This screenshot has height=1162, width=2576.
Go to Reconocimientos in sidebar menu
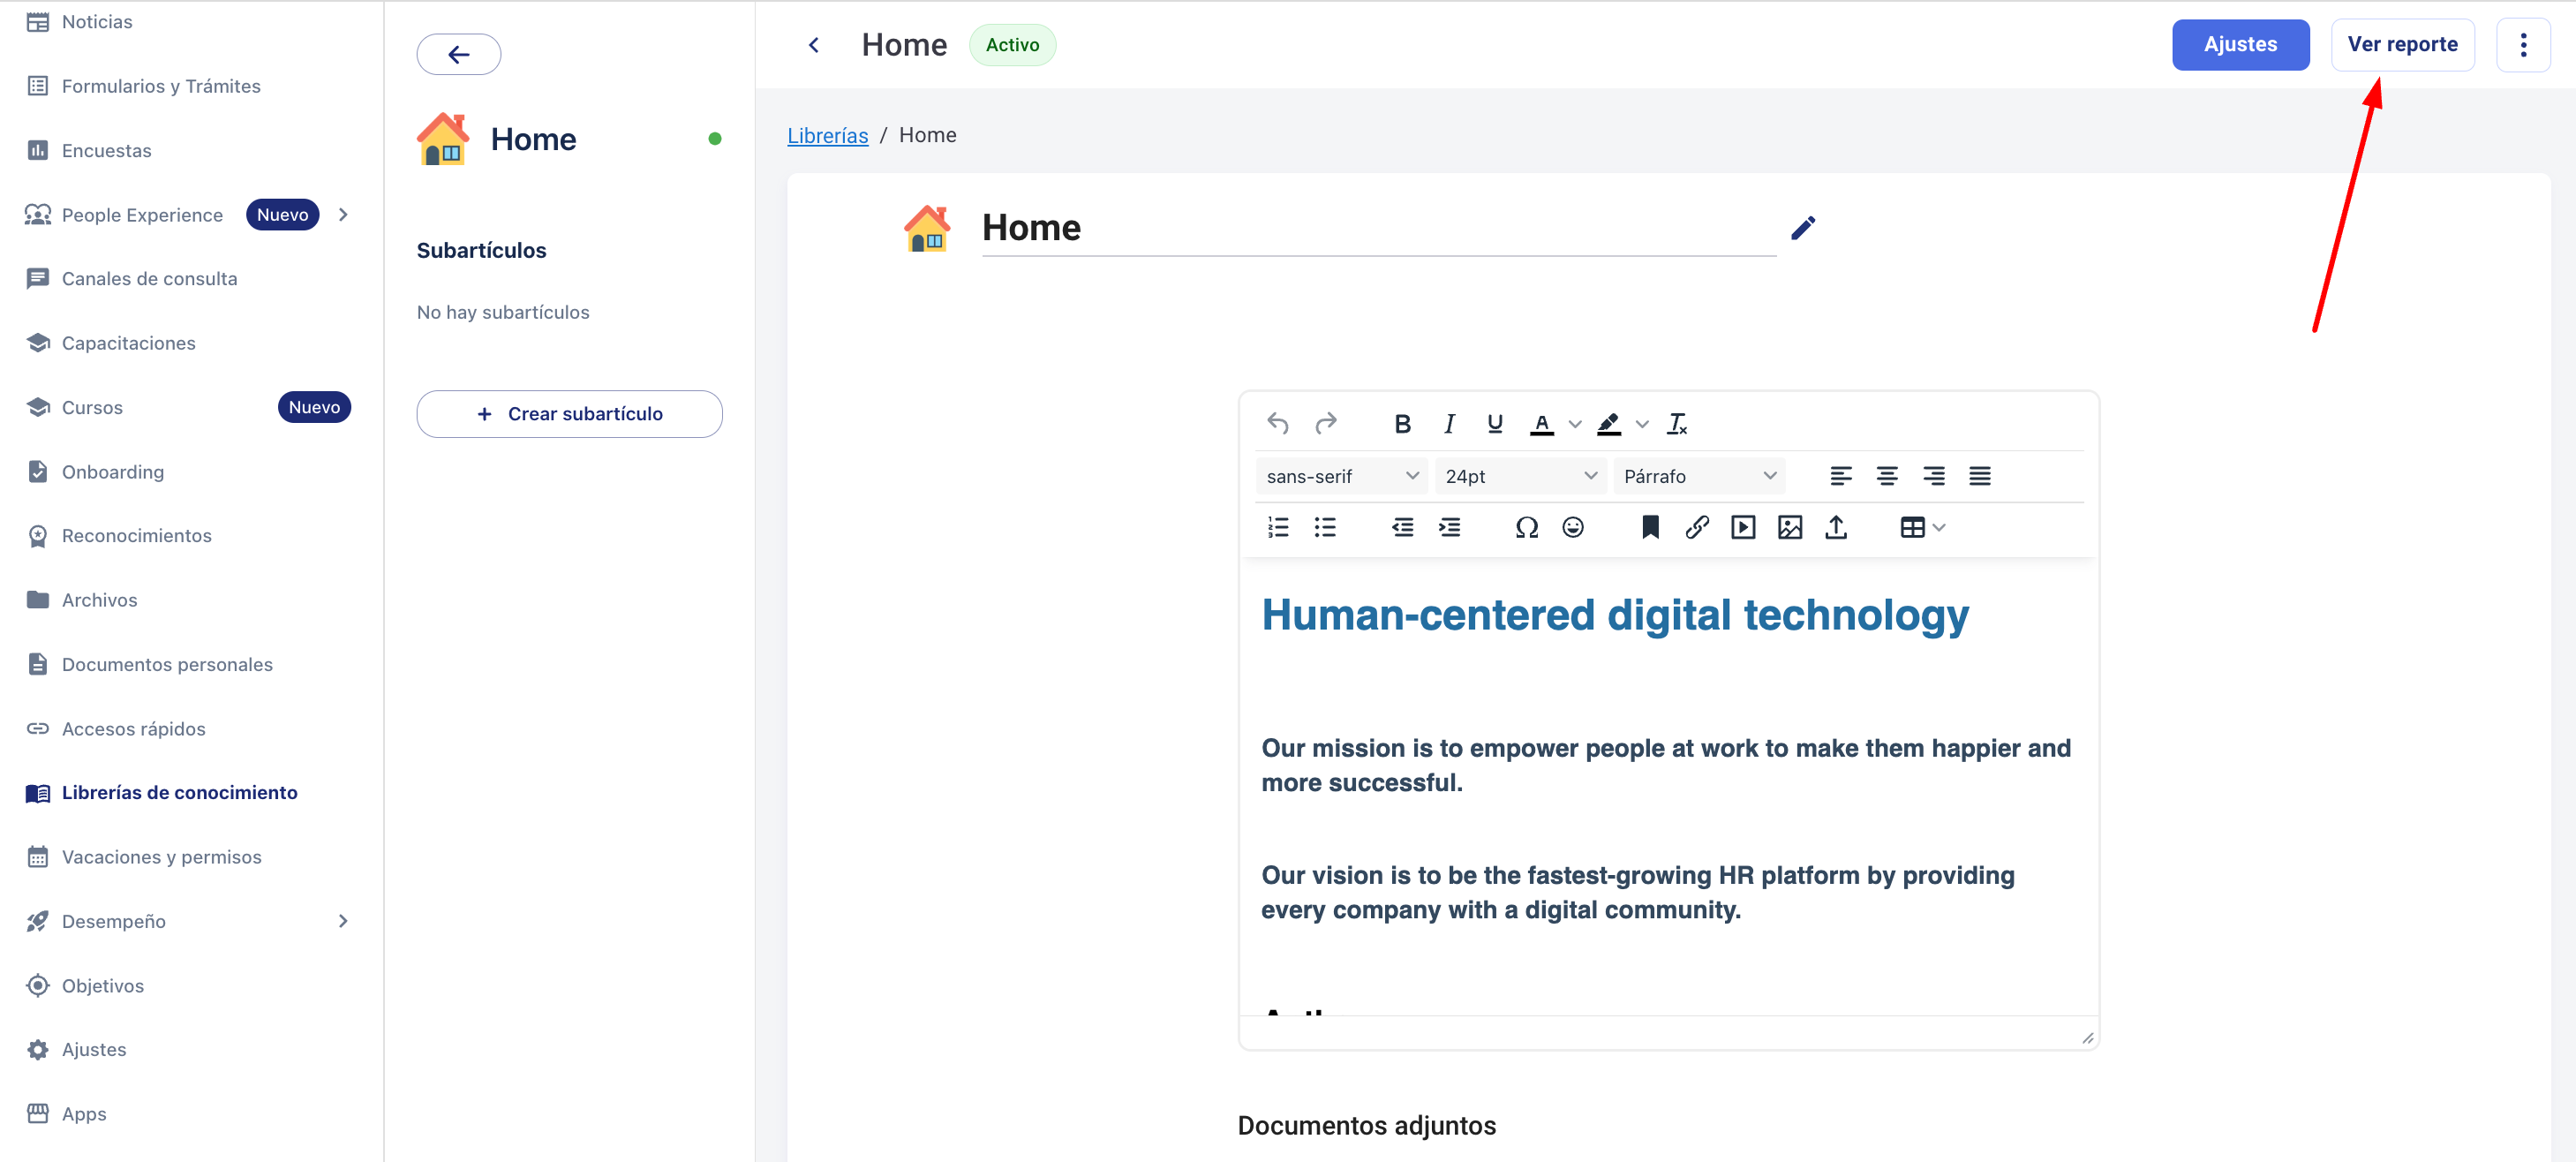(136, 536)
